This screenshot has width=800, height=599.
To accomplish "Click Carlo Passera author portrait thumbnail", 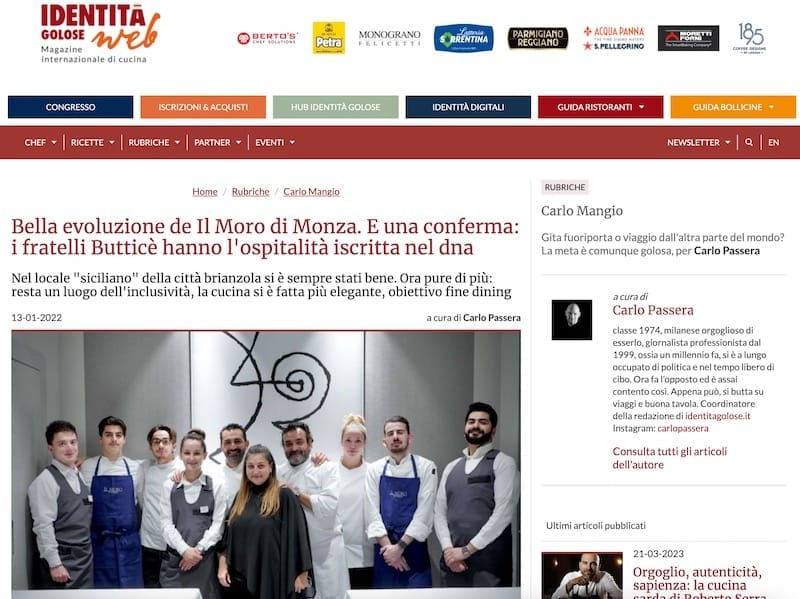I will click(572, 320).
